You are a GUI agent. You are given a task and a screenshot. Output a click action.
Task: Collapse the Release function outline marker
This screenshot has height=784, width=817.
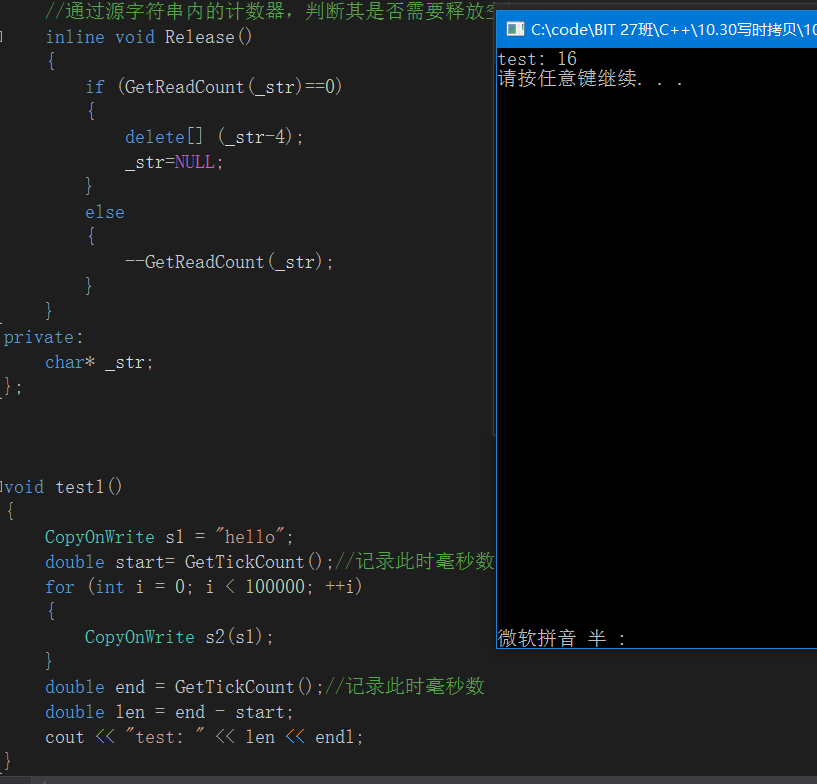tap(2, 36)
